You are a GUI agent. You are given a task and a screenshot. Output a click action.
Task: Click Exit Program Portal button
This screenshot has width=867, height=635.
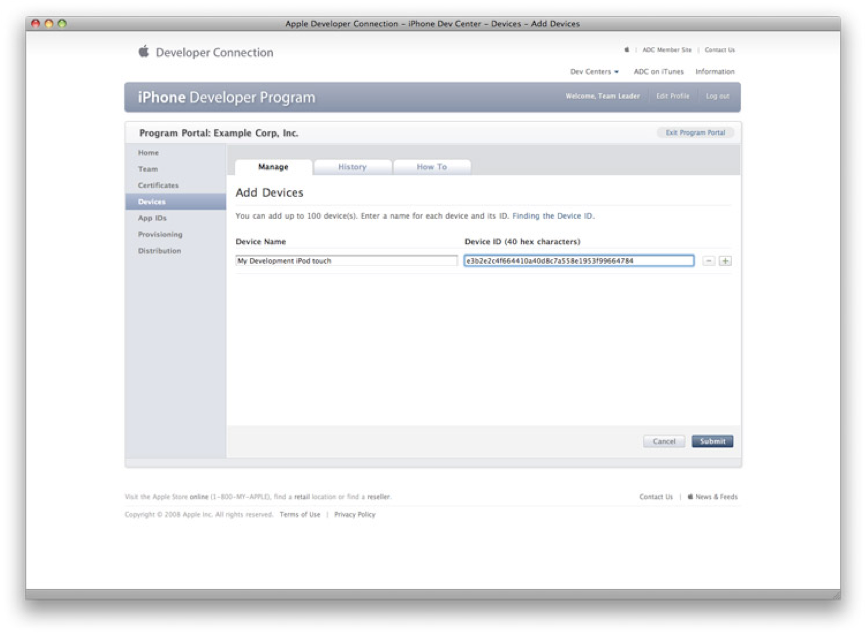coord(696,133)
